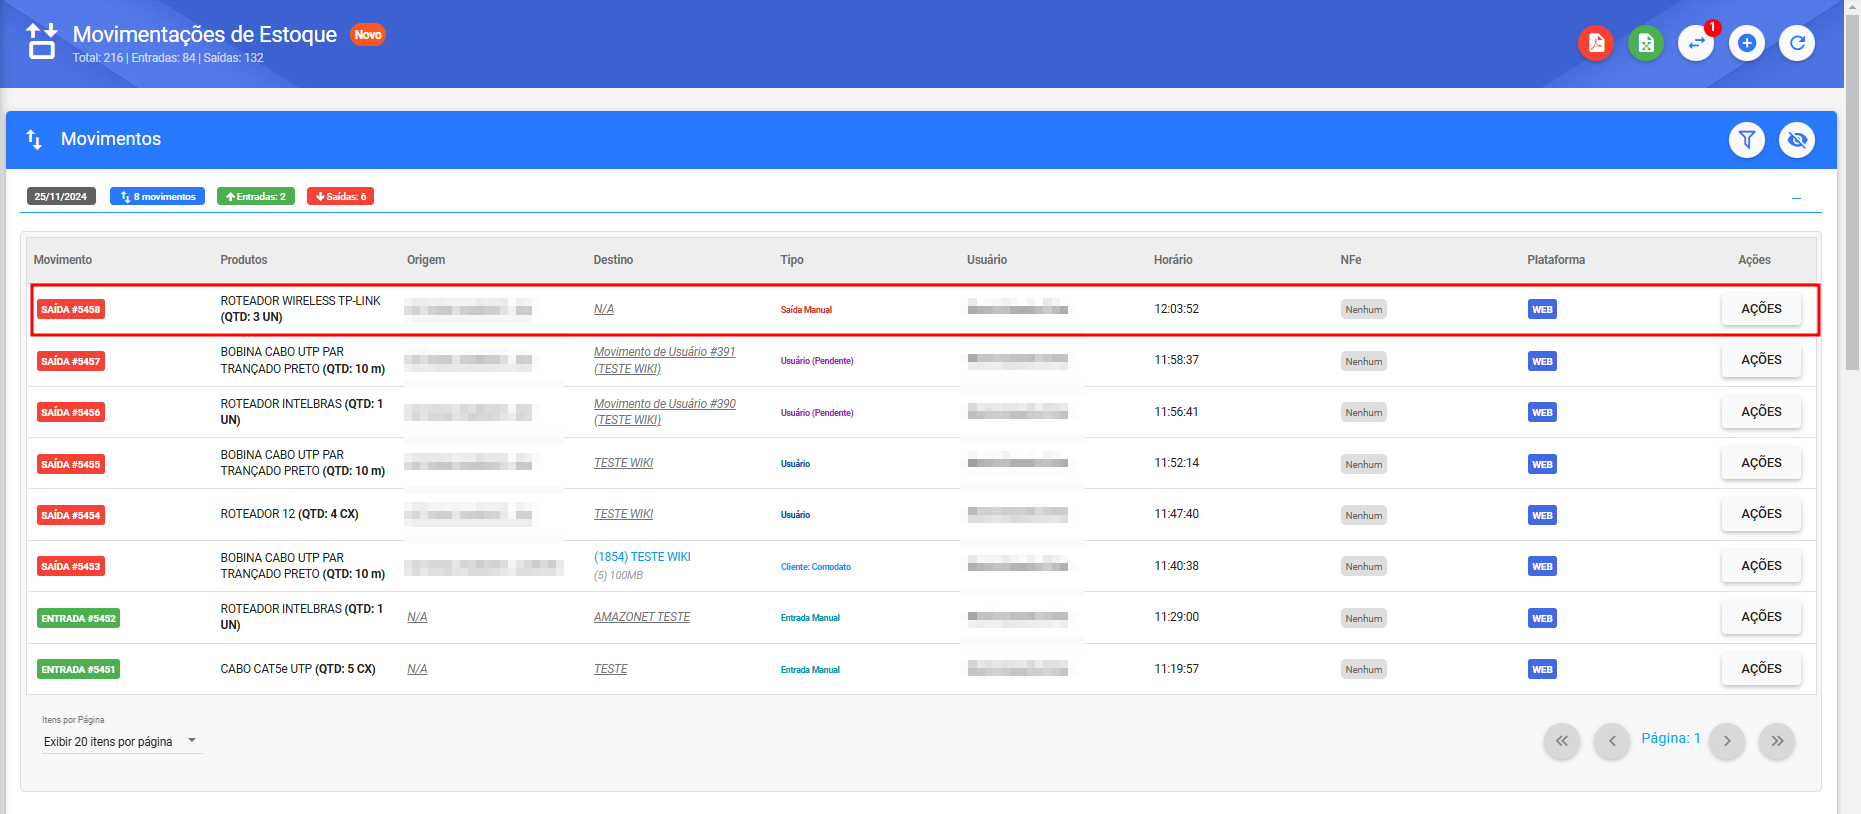Click the Tipo column header

(792, 260)
